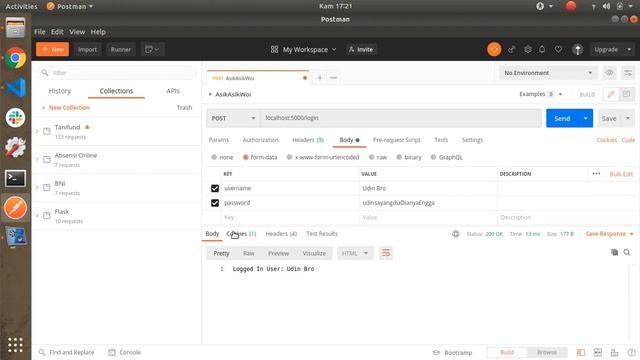Image resolution: width=640 pixels, height=360 pixels.
Task: Copy response body to clipboard icon
Action: click(614, 252)
